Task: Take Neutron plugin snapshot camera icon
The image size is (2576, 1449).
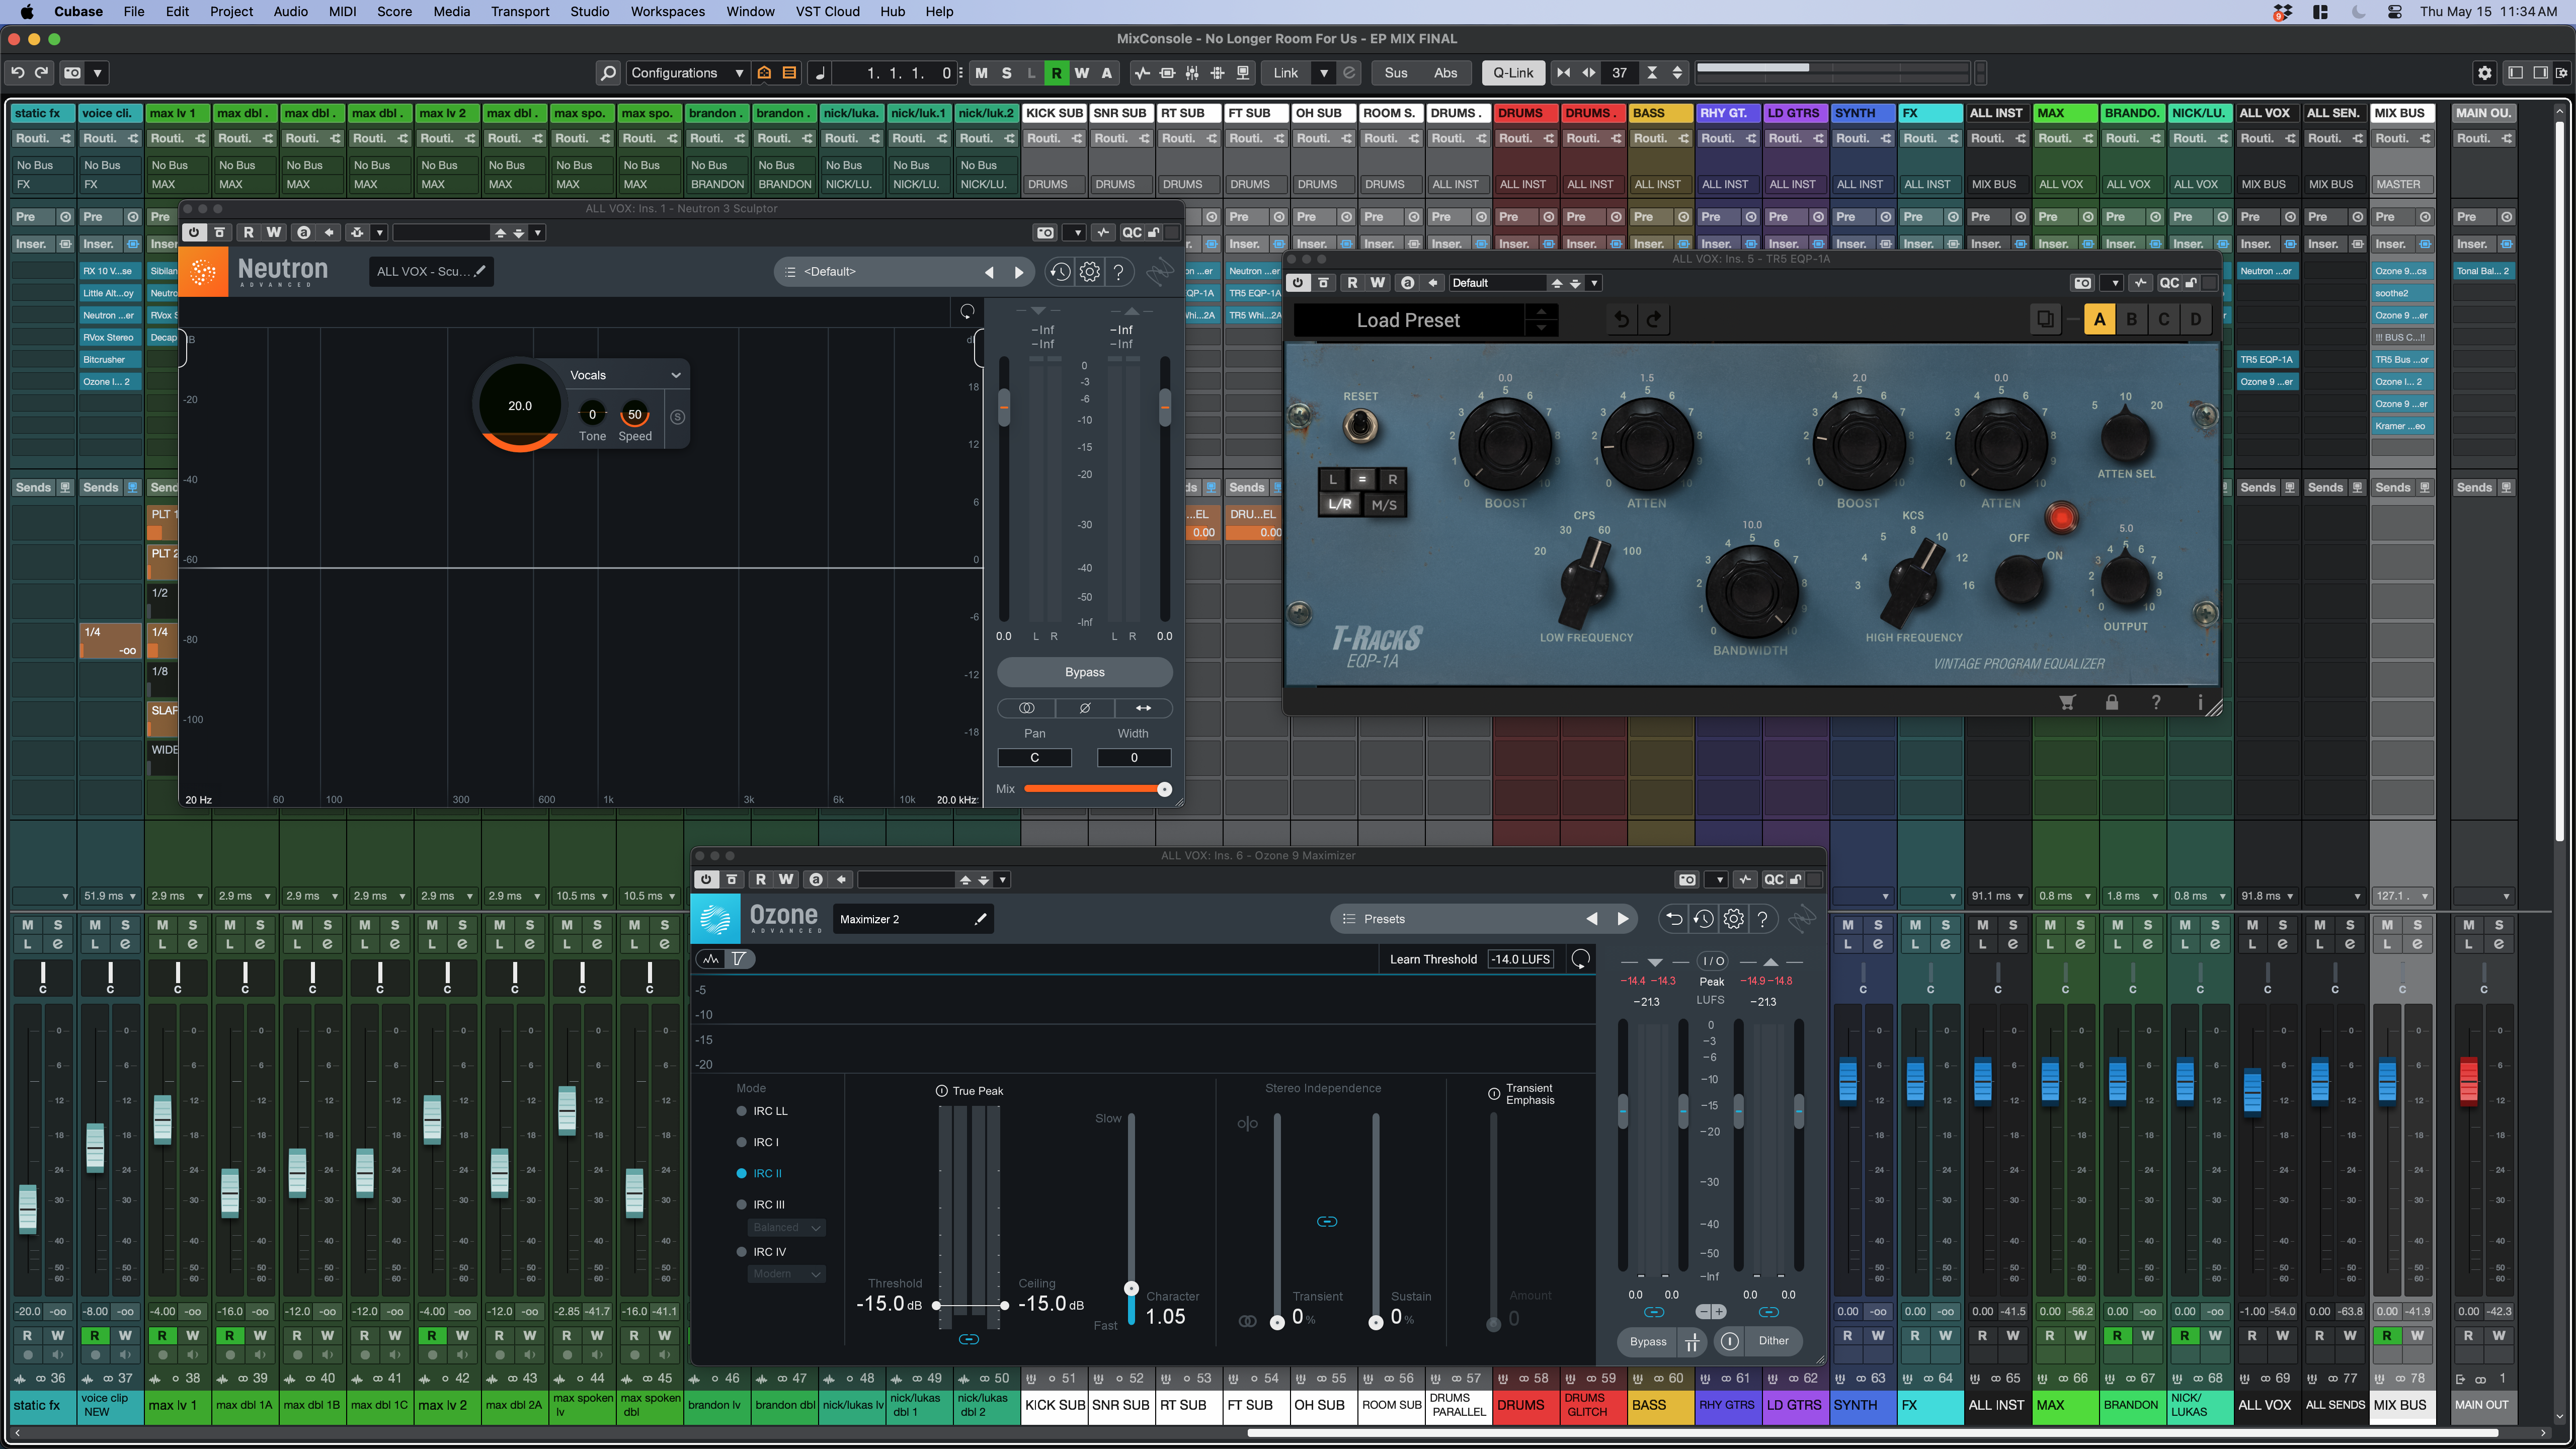Action: (1045, 233)
